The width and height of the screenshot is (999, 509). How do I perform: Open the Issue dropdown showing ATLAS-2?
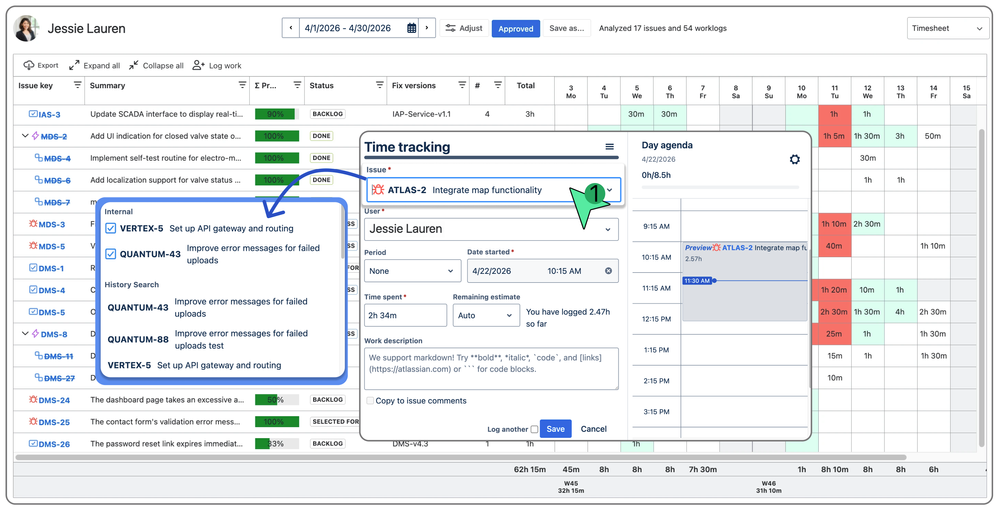493,190
